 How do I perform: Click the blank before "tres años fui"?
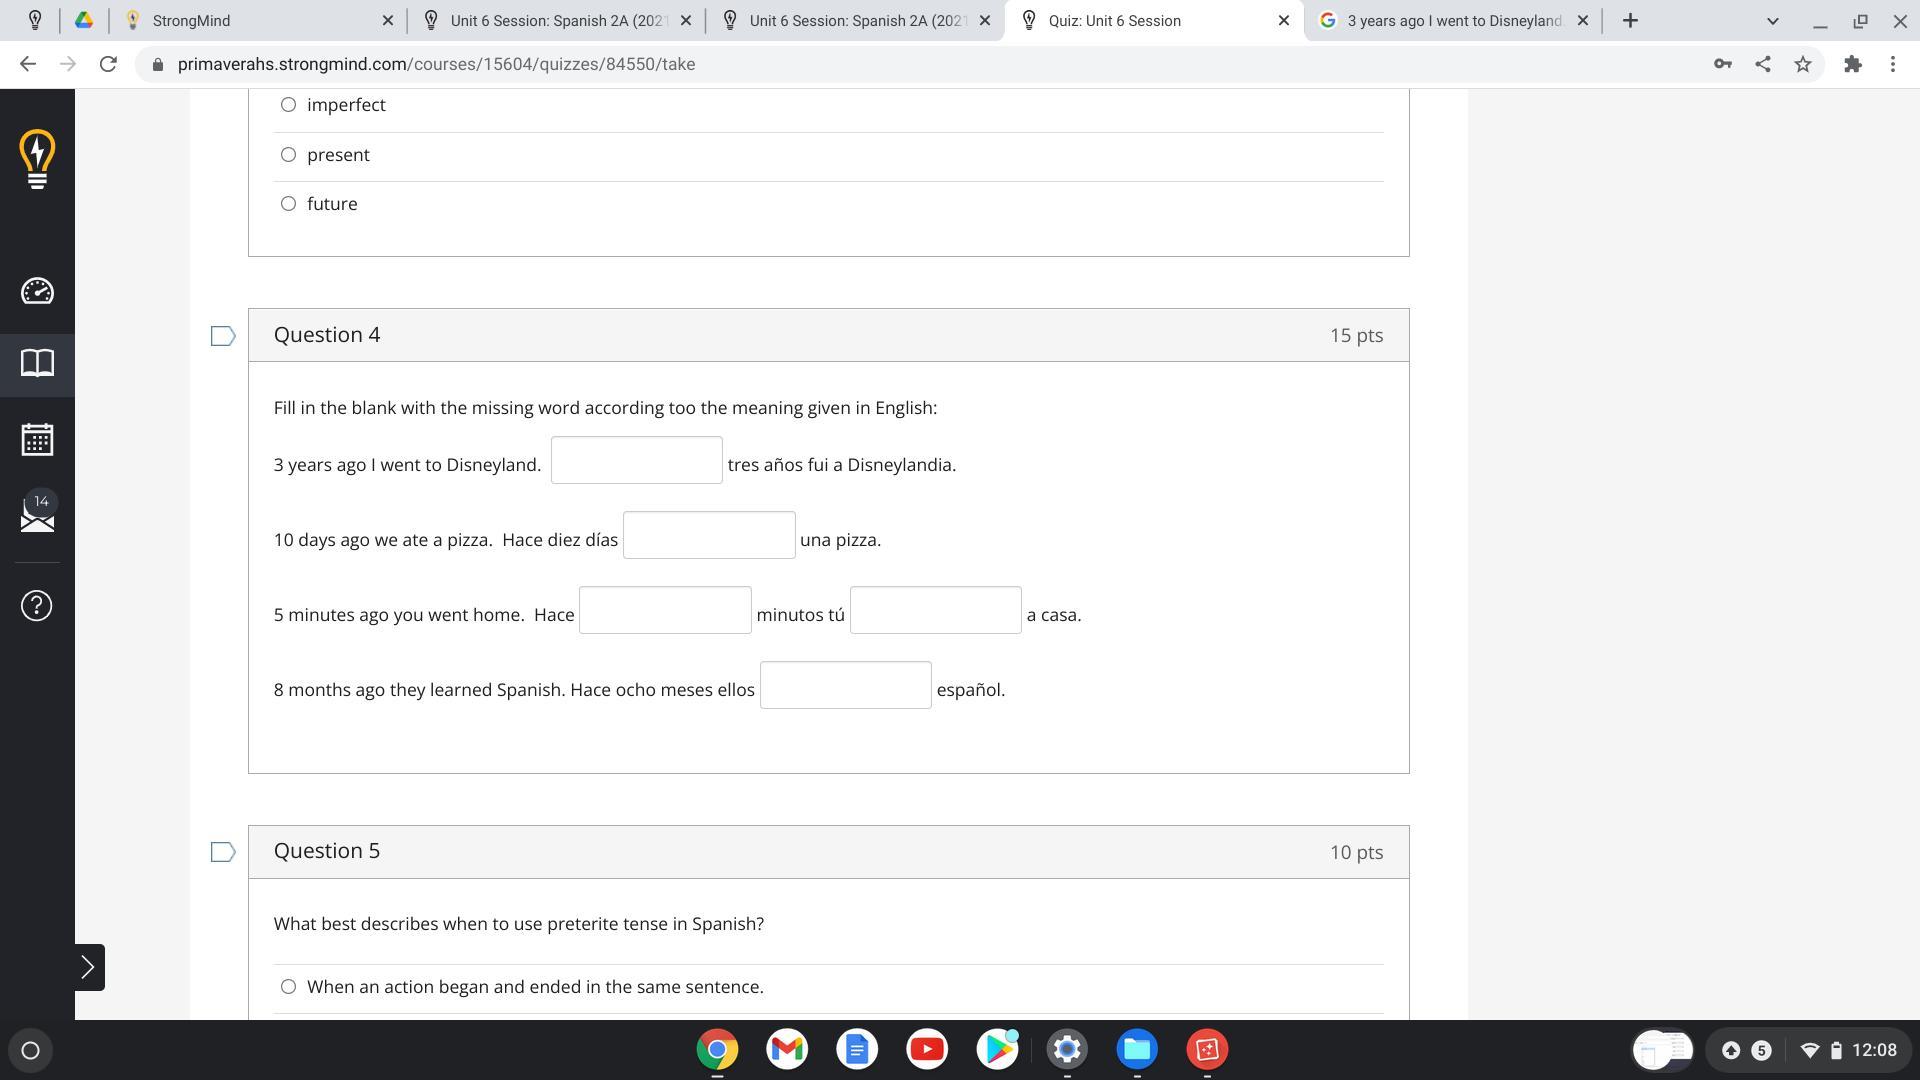pyautogui.click(x=636, y=460)
